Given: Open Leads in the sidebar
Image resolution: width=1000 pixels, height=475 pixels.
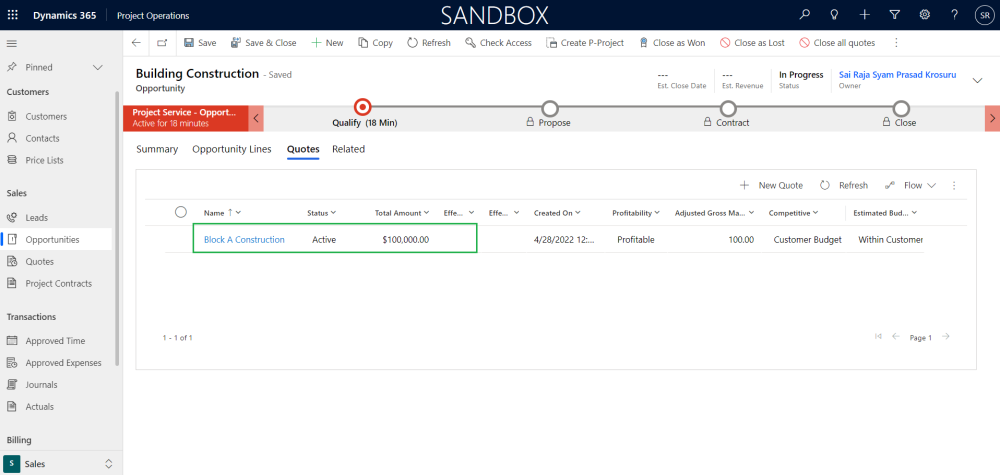Looking at the screenshot, I should [x=36, y=217].
